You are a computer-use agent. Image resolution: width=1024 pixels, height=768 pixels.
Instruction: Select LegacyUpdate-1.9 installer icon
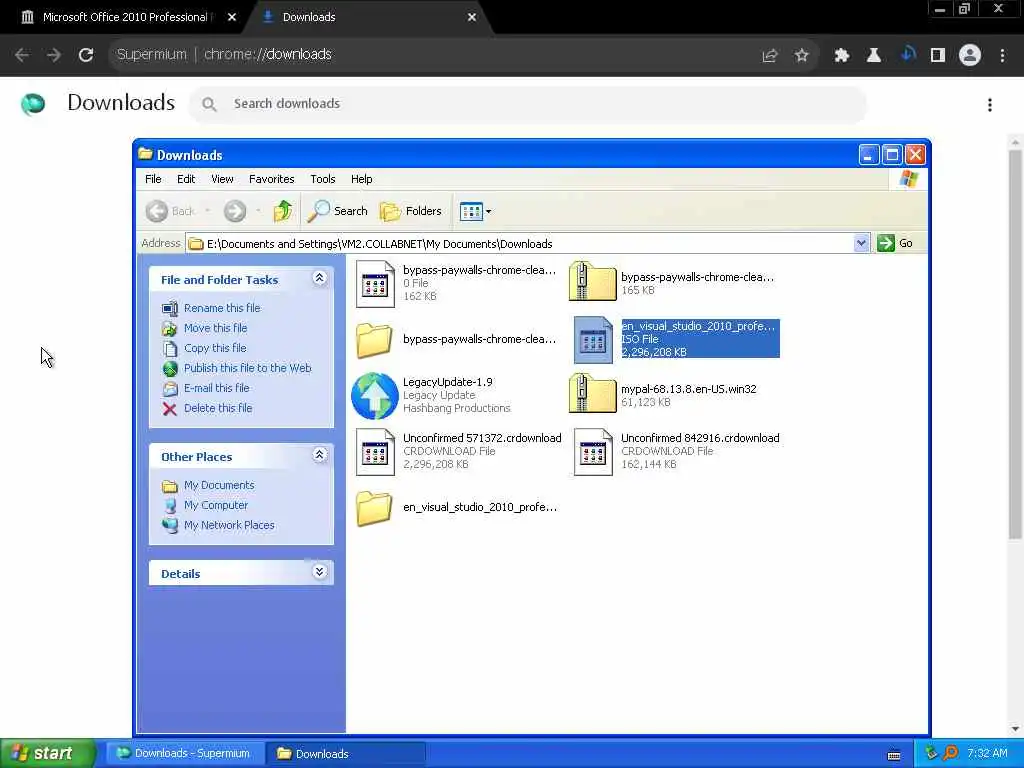coord(375,396)
